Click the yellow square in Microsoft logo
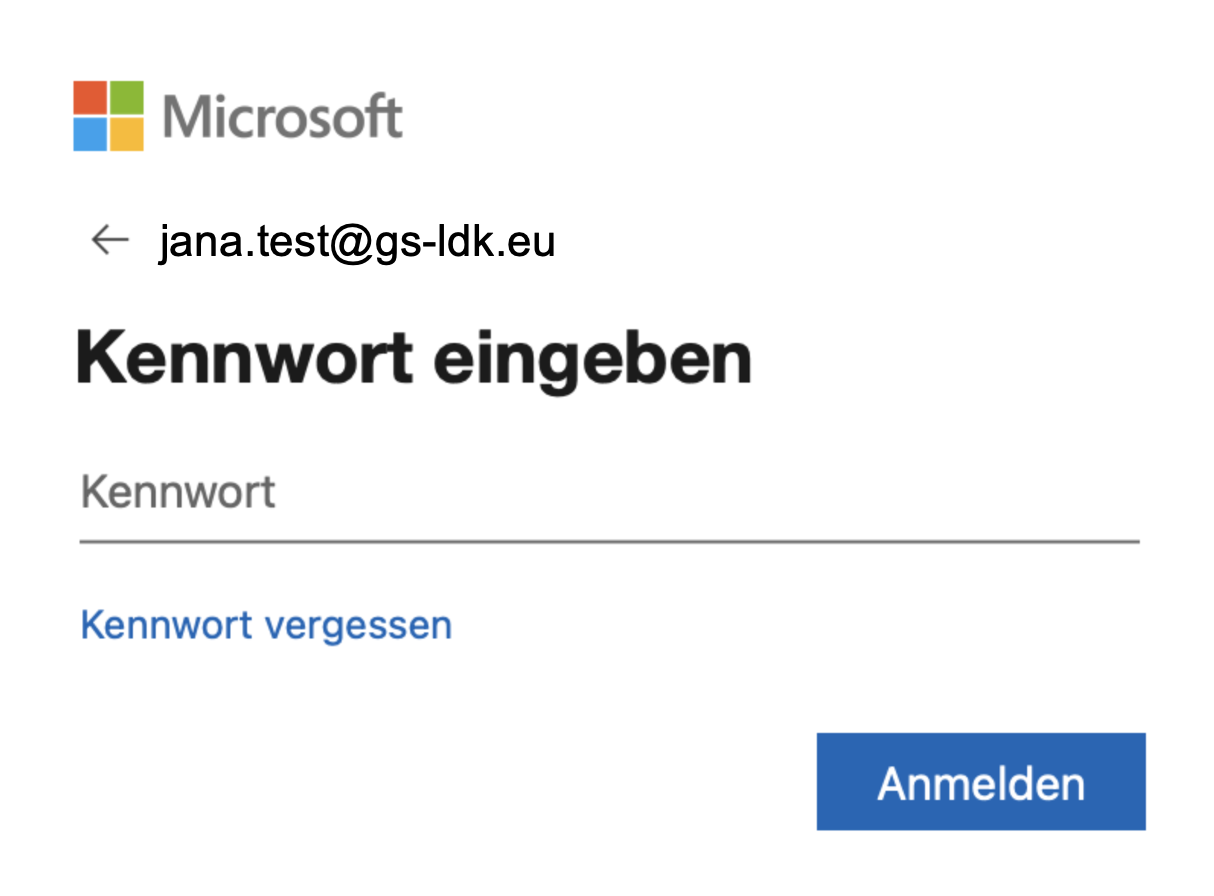This screenshot has width=1214, height=896. [x=126, y=134]
